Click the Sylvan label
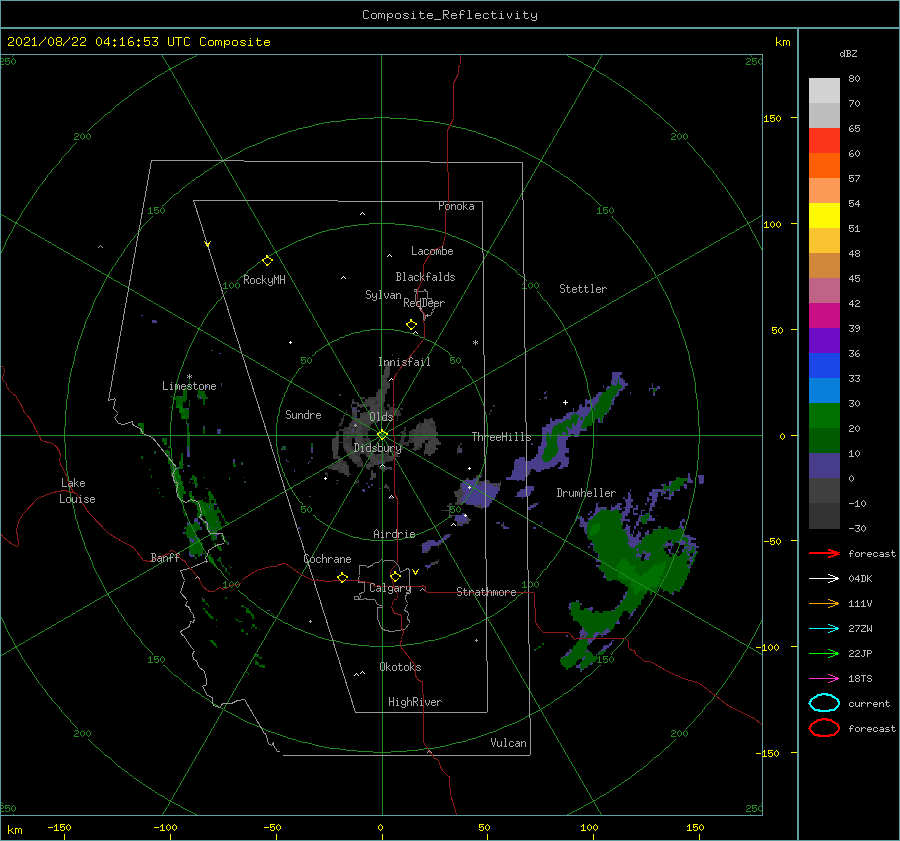This screenshot has width=900, height=841. tap(383, 295)
